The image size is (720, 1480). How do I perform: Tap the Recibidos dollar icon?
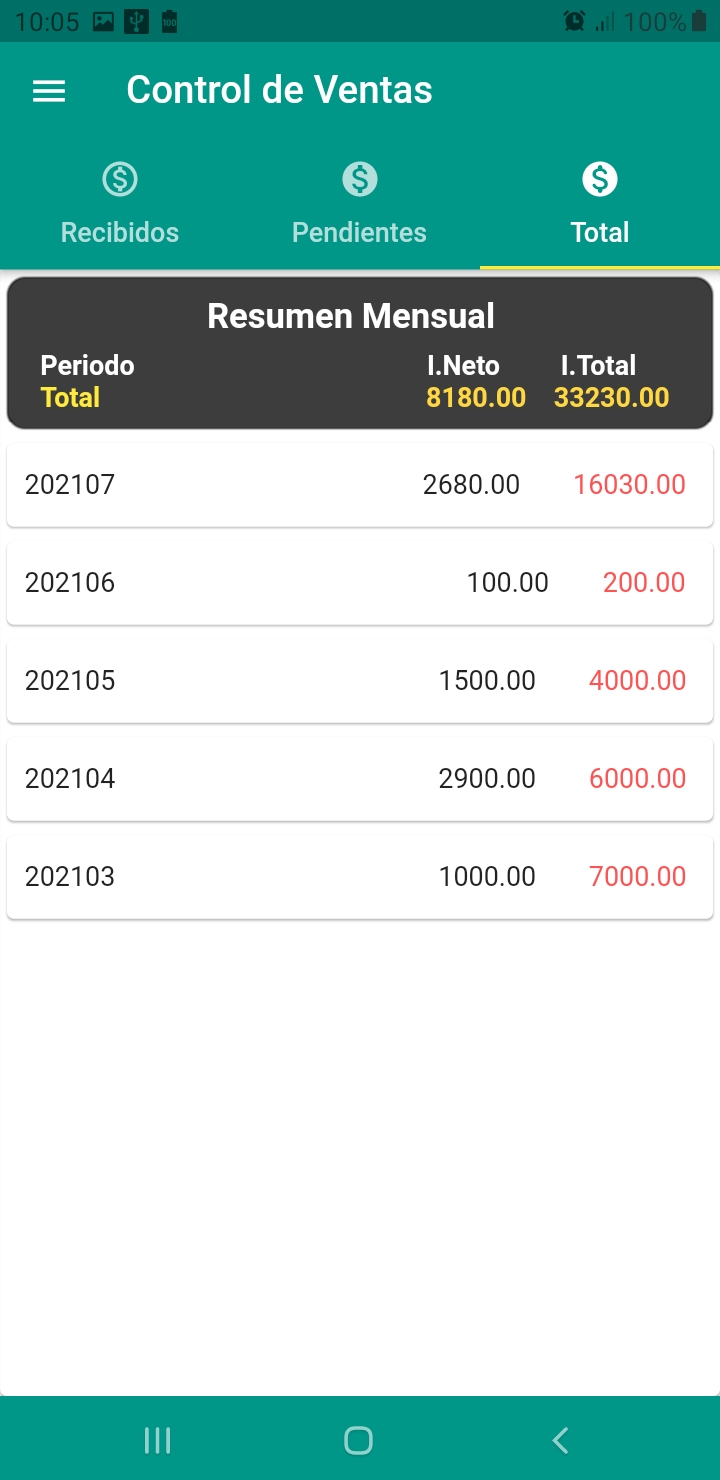point(120,180)
